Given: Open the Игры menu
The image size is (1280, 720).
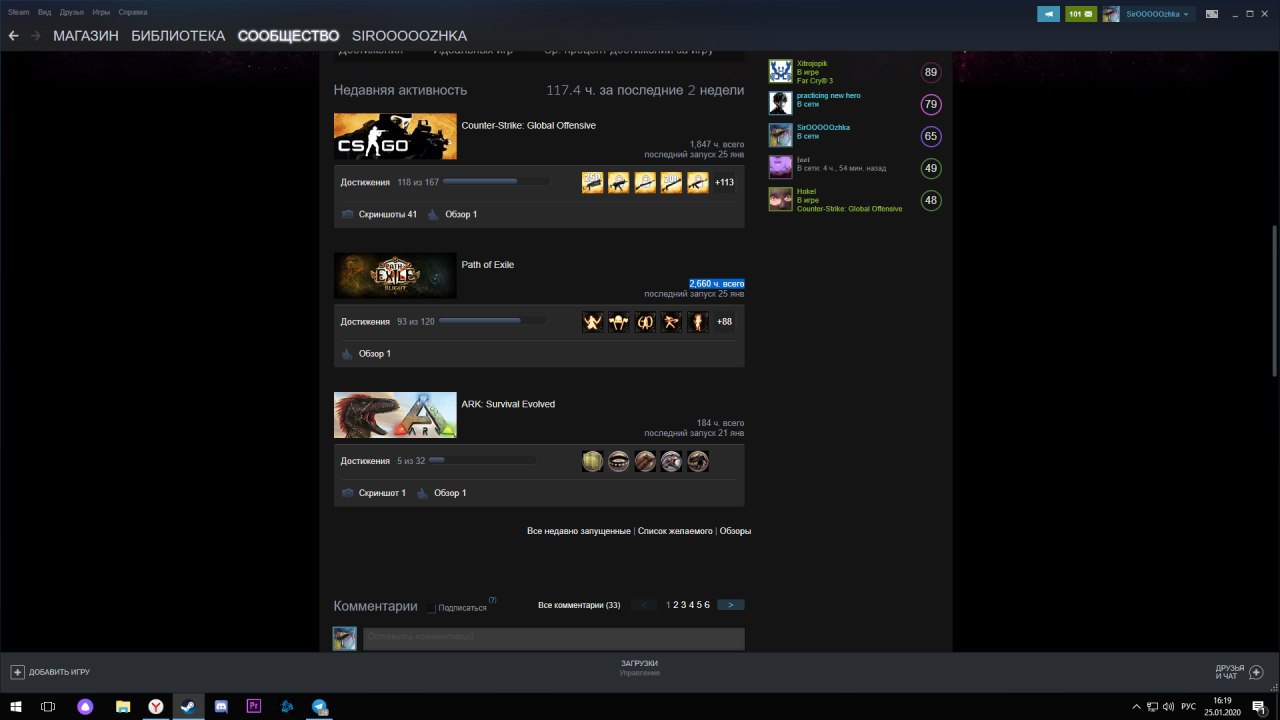Looking at the screenshot, I should click(x=101, y=12).
